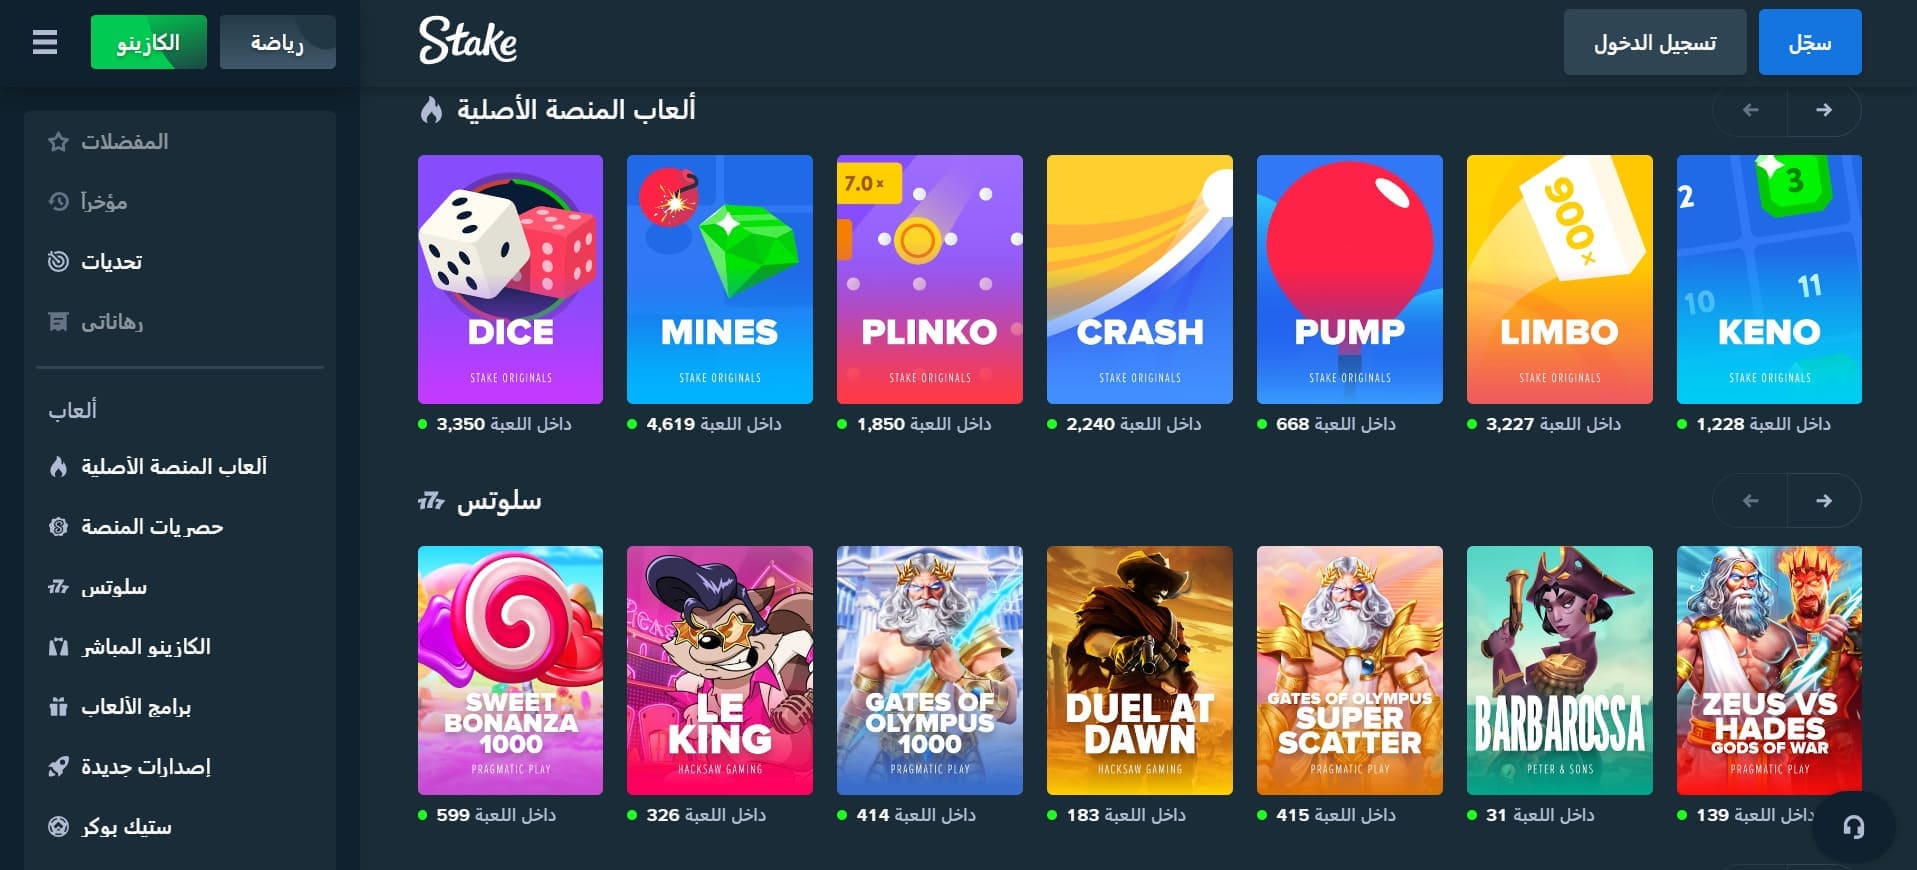Image resolution: width=1917 pixels, height=870 pixels.
Task: Switch to the رياضة tab
Action: click(277, 42)
